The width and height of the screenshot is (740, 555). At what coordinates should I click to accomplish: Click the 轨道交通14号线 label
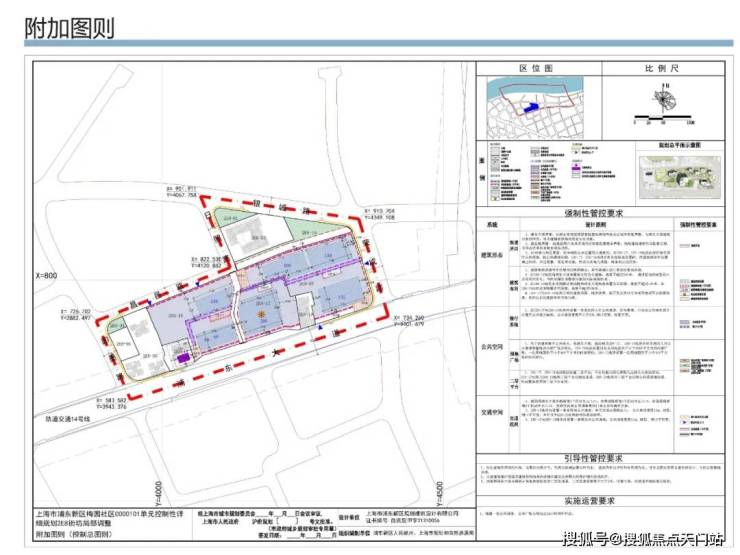[x=68, y=419]
